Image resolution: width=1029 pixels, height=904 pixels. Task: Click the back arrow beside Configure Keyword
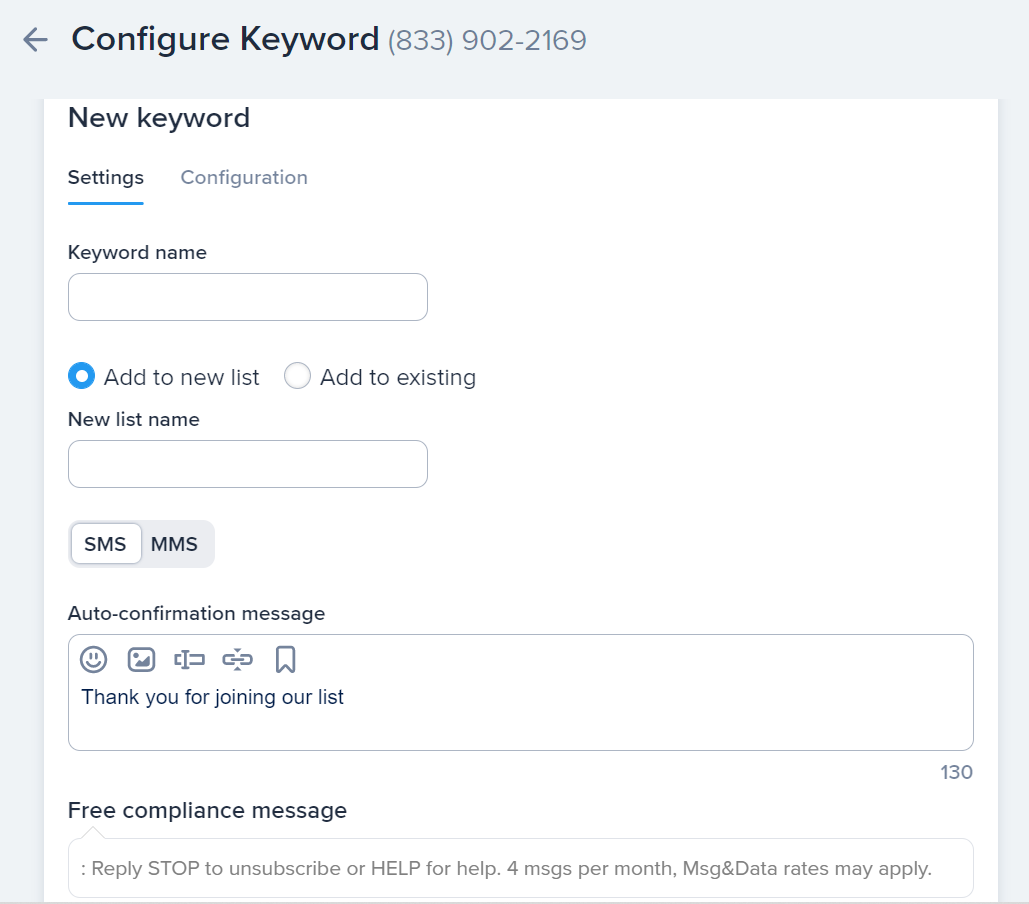(x=34, y=39)
